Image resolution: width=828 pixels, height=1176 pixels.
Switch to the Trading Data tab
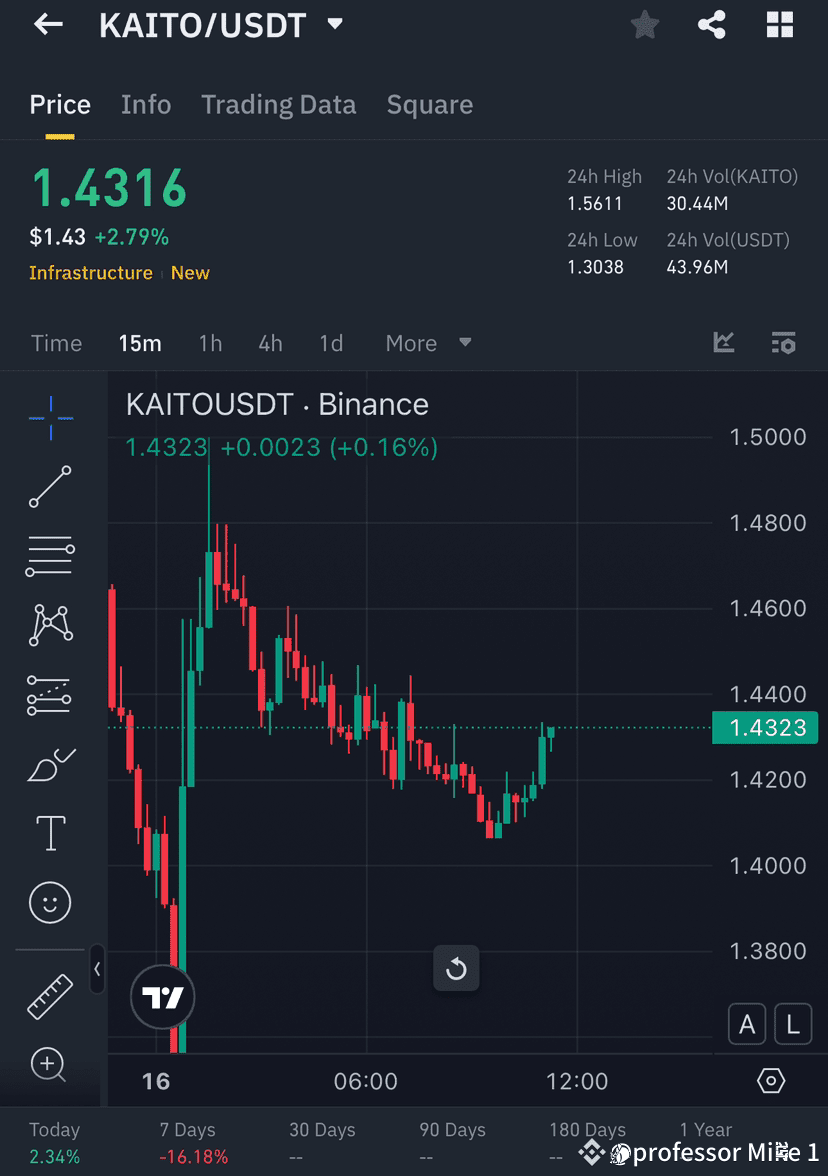tap(279, 104)
